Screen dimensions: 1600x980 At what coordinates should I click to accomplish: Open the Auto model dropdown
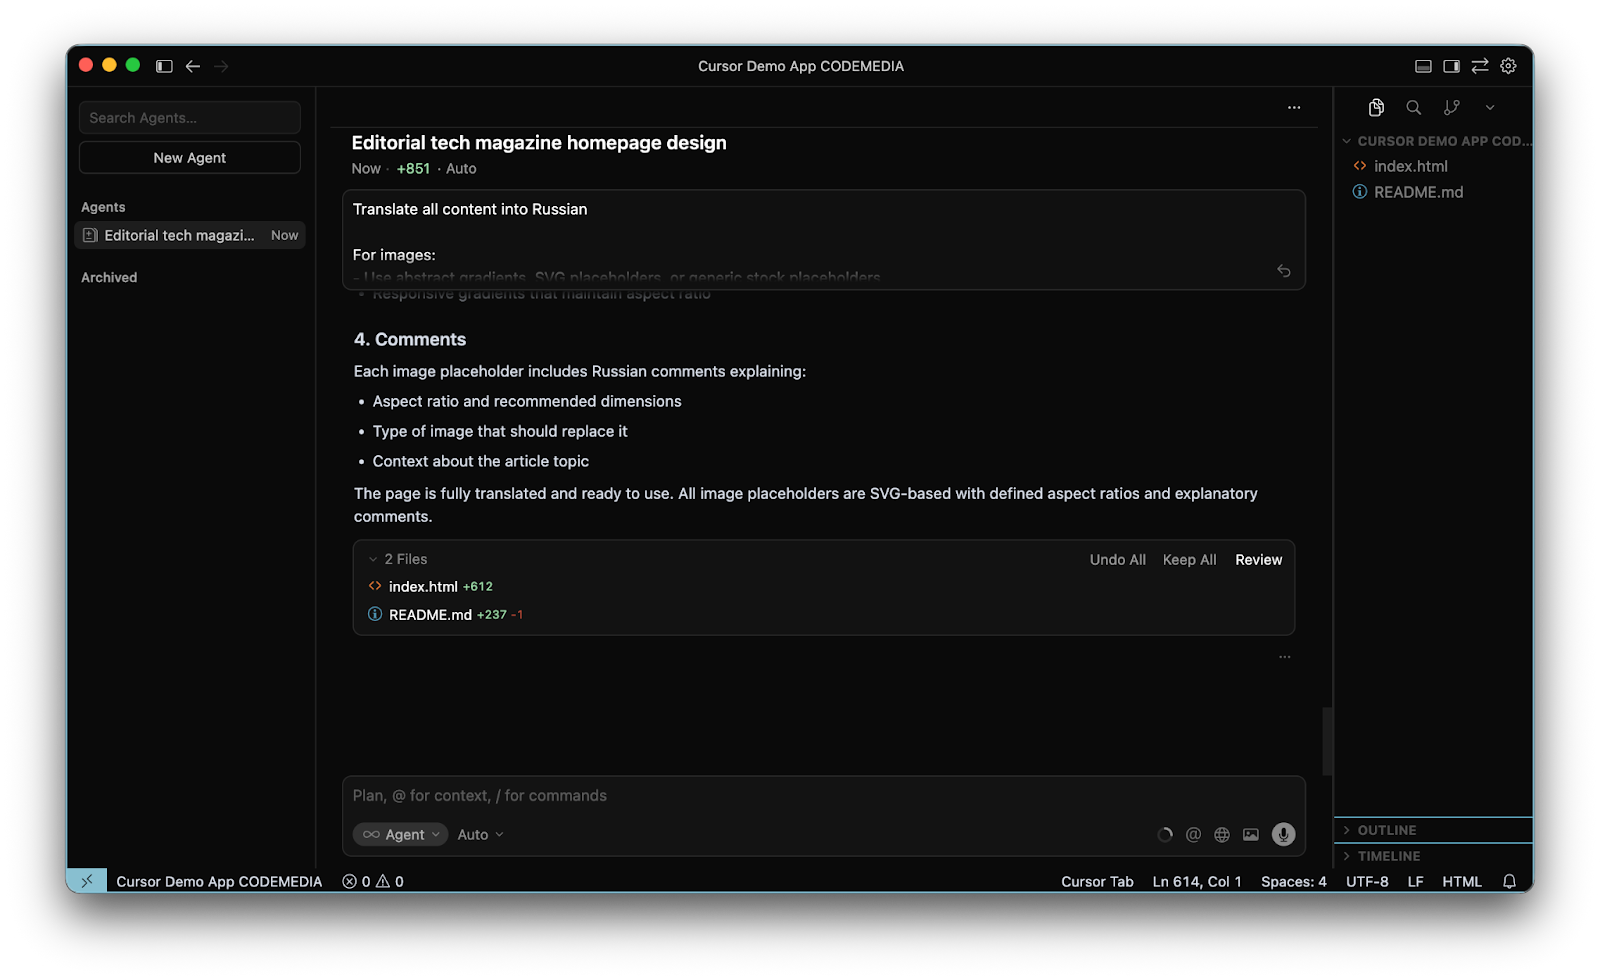[x=480, y=834]
